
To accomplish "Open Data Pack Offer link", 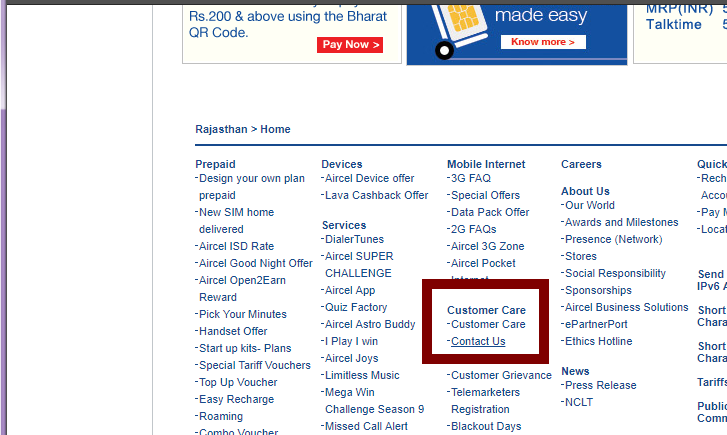I will point(490,212).
